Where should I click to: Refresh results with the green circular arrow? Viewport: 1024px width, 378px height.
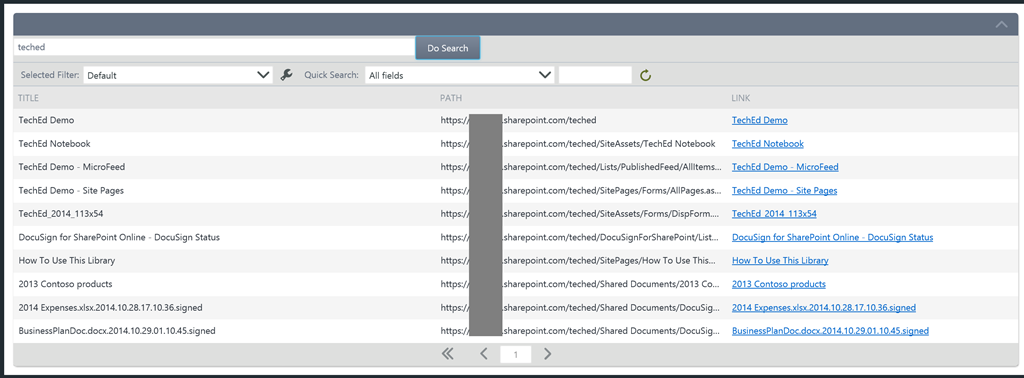[645, 75]
